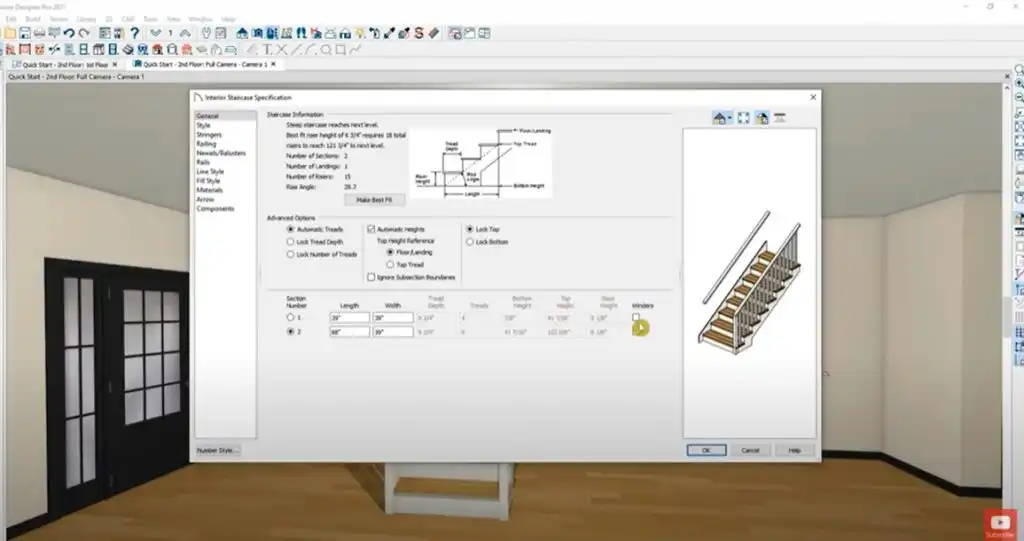
Task: Open the Railing panel
Action: click(206, 144)
